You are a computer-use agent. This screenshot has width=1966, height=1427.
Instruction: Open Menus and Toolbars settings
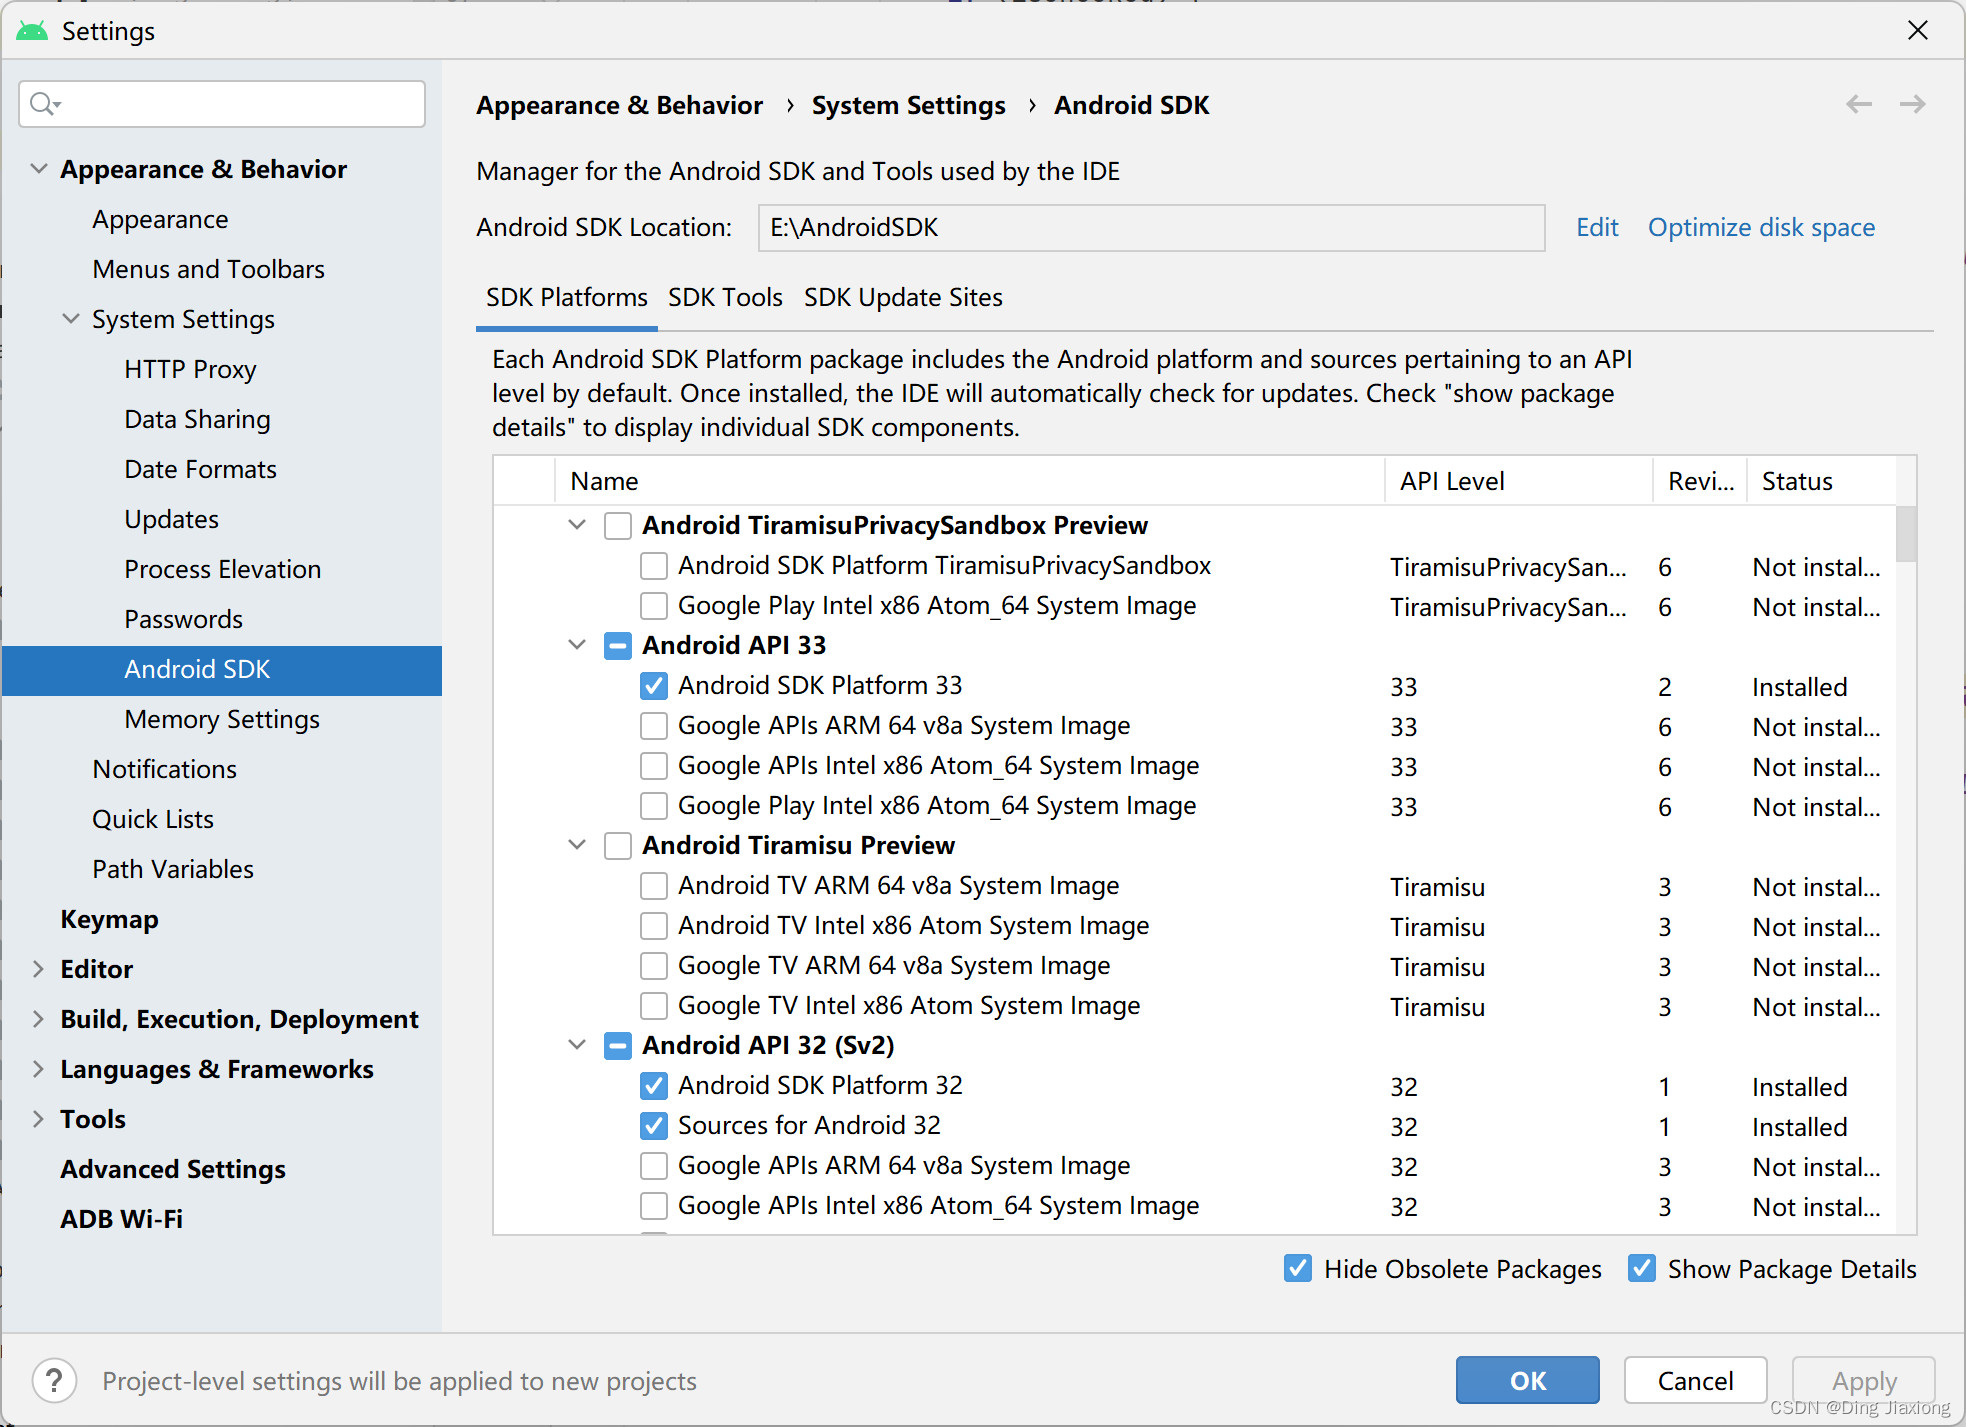(208, 269)
